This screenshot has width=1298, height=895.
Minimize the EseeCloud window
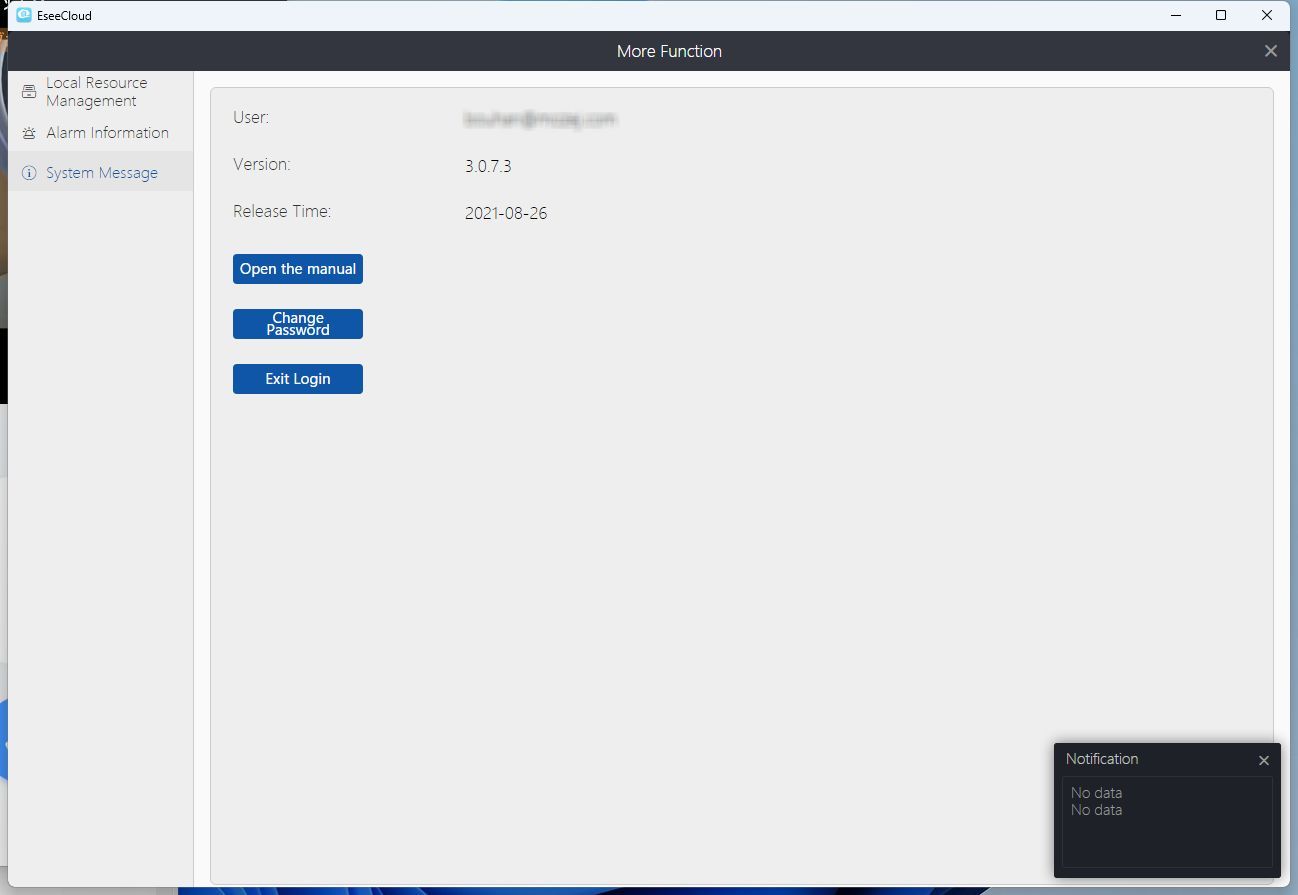1176,15
